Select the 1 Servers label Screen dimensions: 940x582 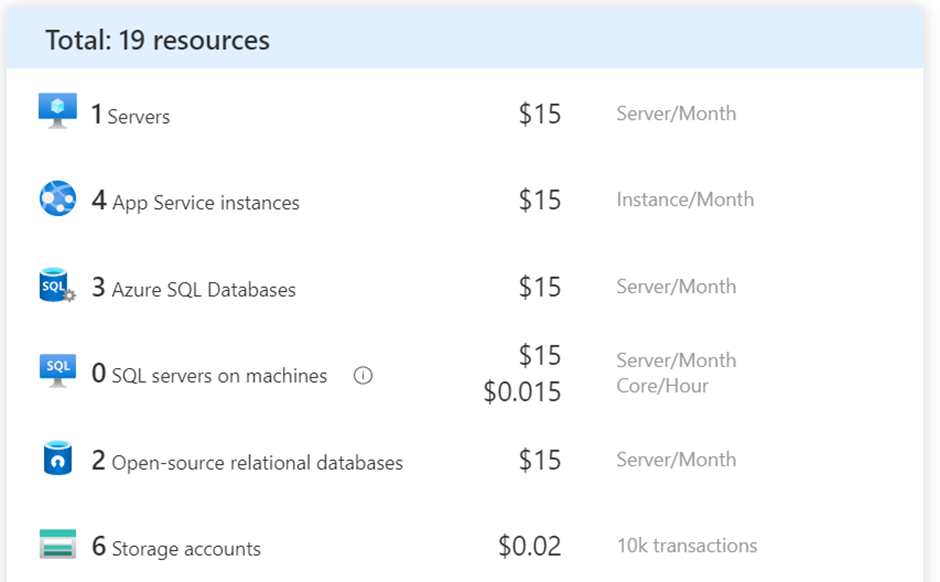click(130, 115)
